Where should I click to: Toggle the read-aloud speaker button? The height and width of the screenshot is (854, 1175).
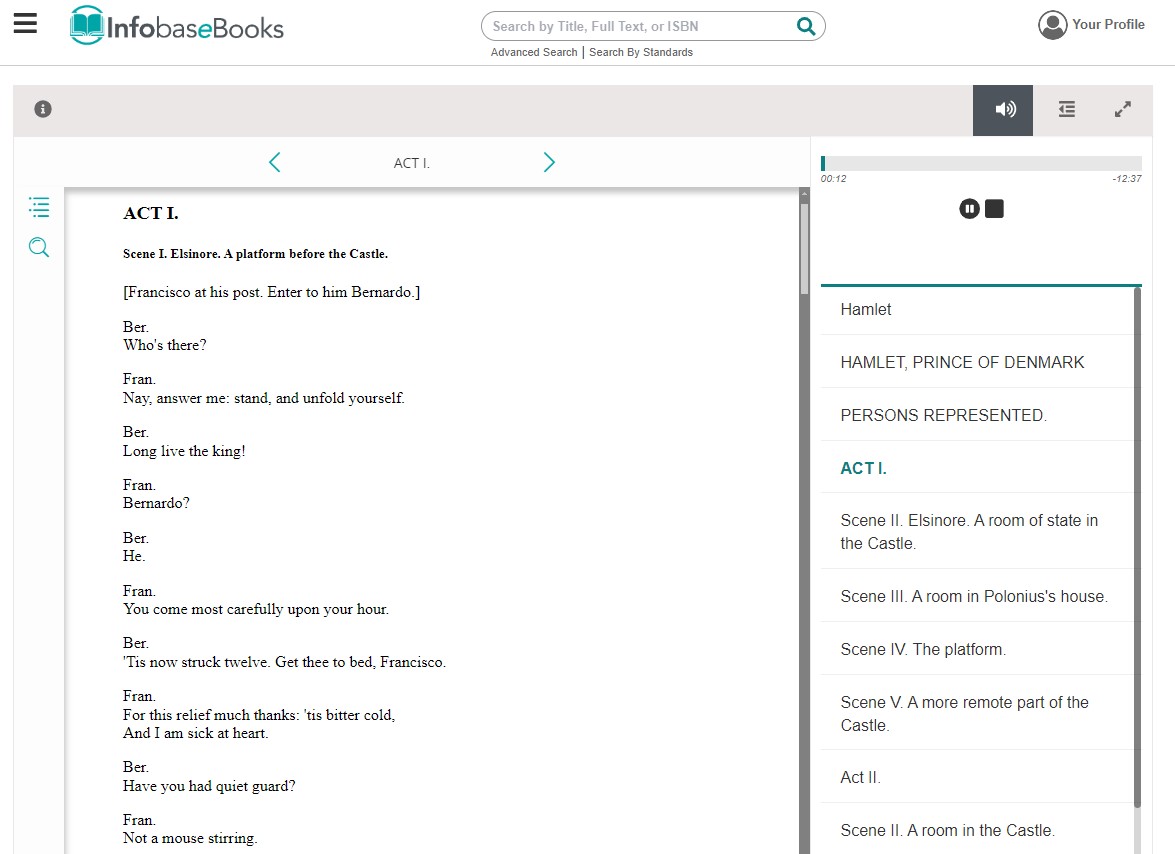click(1003, 110)
